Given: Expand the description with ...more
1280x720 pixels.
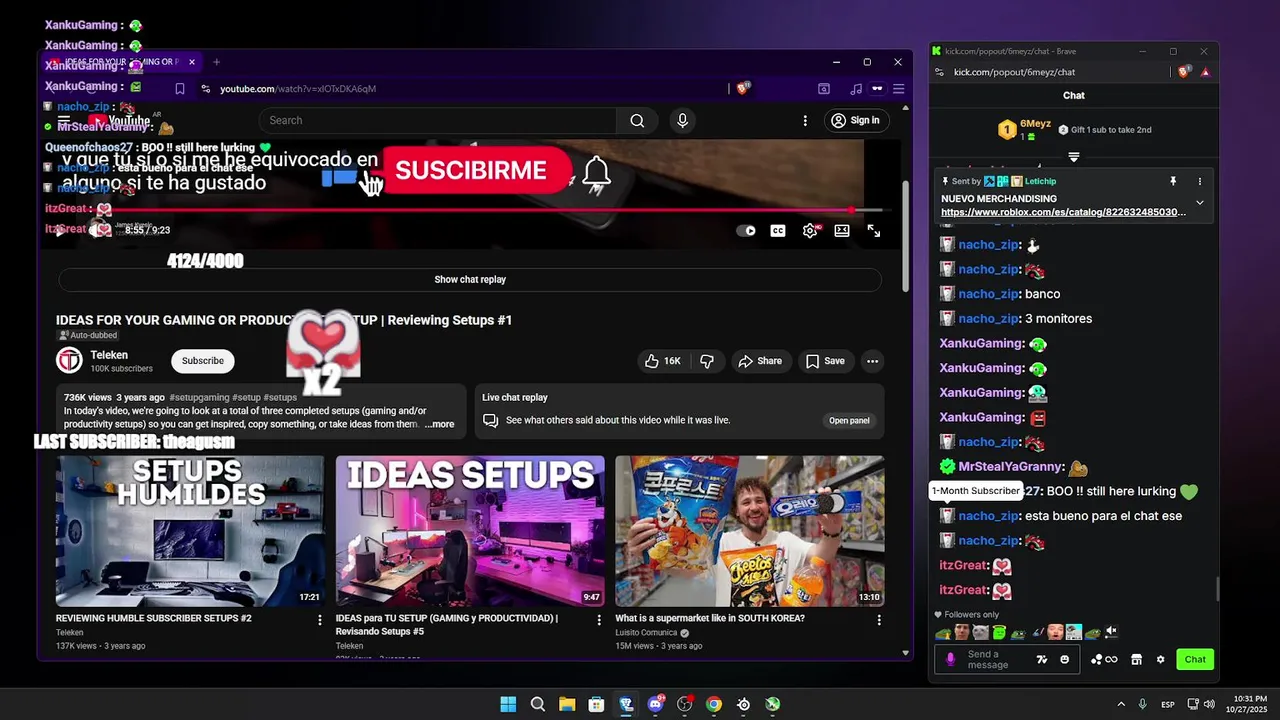Looking at the screenshot, I should tap(439, 424).
